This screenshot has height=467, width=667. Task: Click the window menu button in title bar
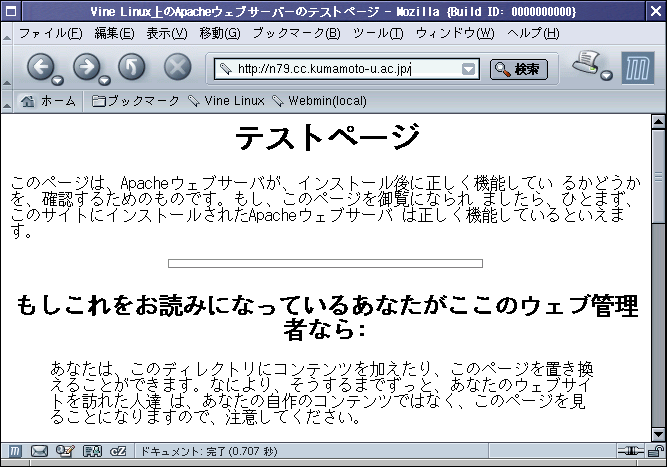(x=11, y=11)
